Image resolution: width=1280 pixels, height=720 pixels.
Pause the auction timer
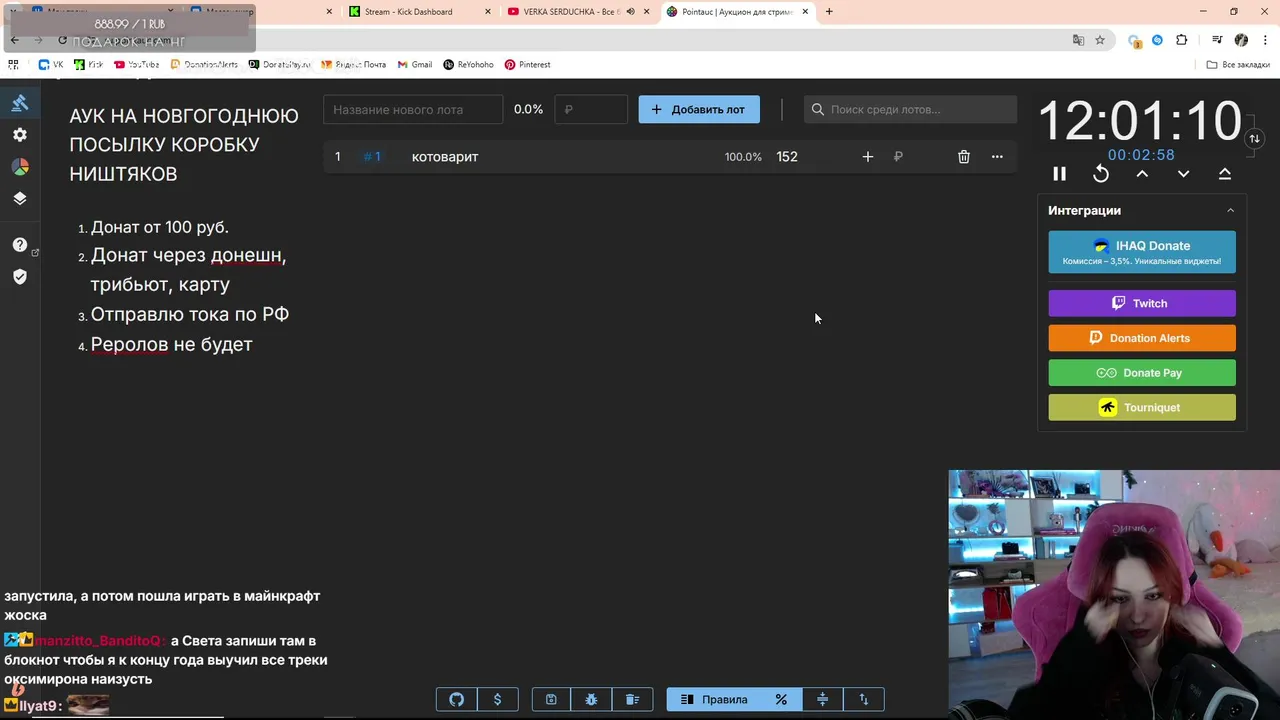click(1060, 174)
